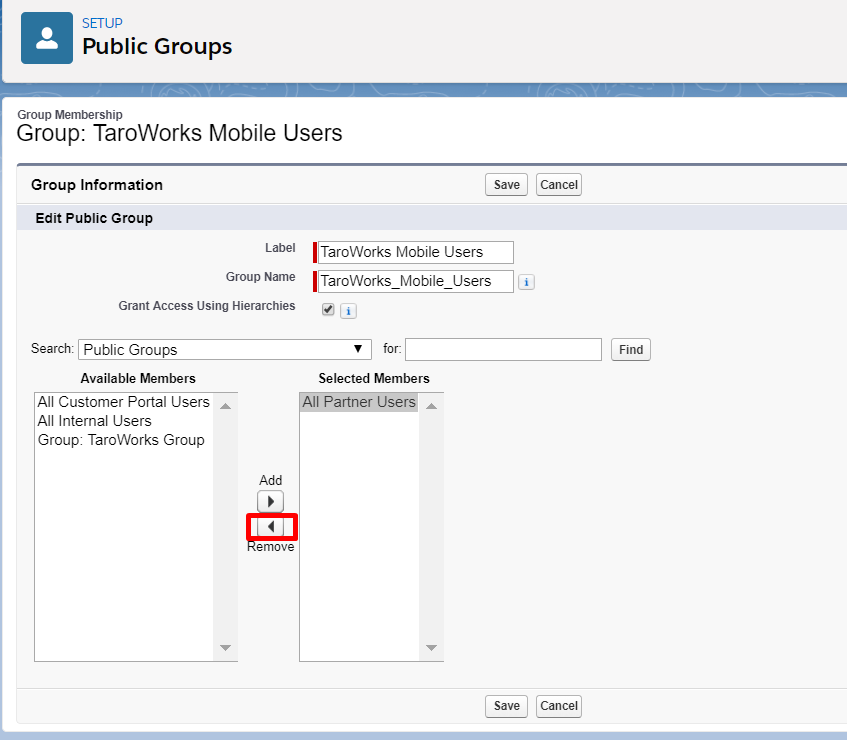This screenshot has height=740, width=847.
Task: Click the Find button
Action: pos(630,349)
